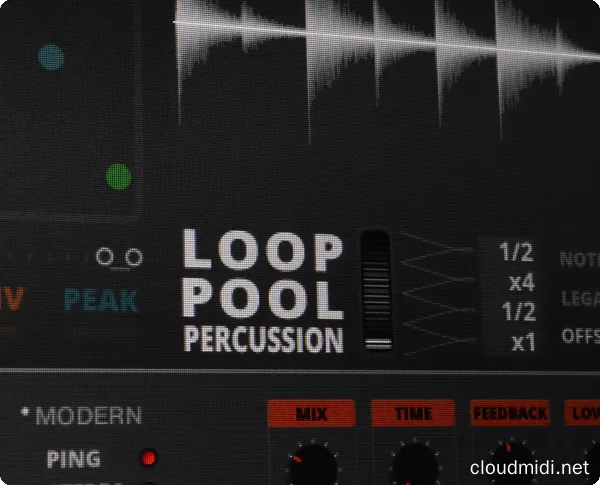Click the LOOP POOL PERCUSSION logo

[x=263, y=291]
